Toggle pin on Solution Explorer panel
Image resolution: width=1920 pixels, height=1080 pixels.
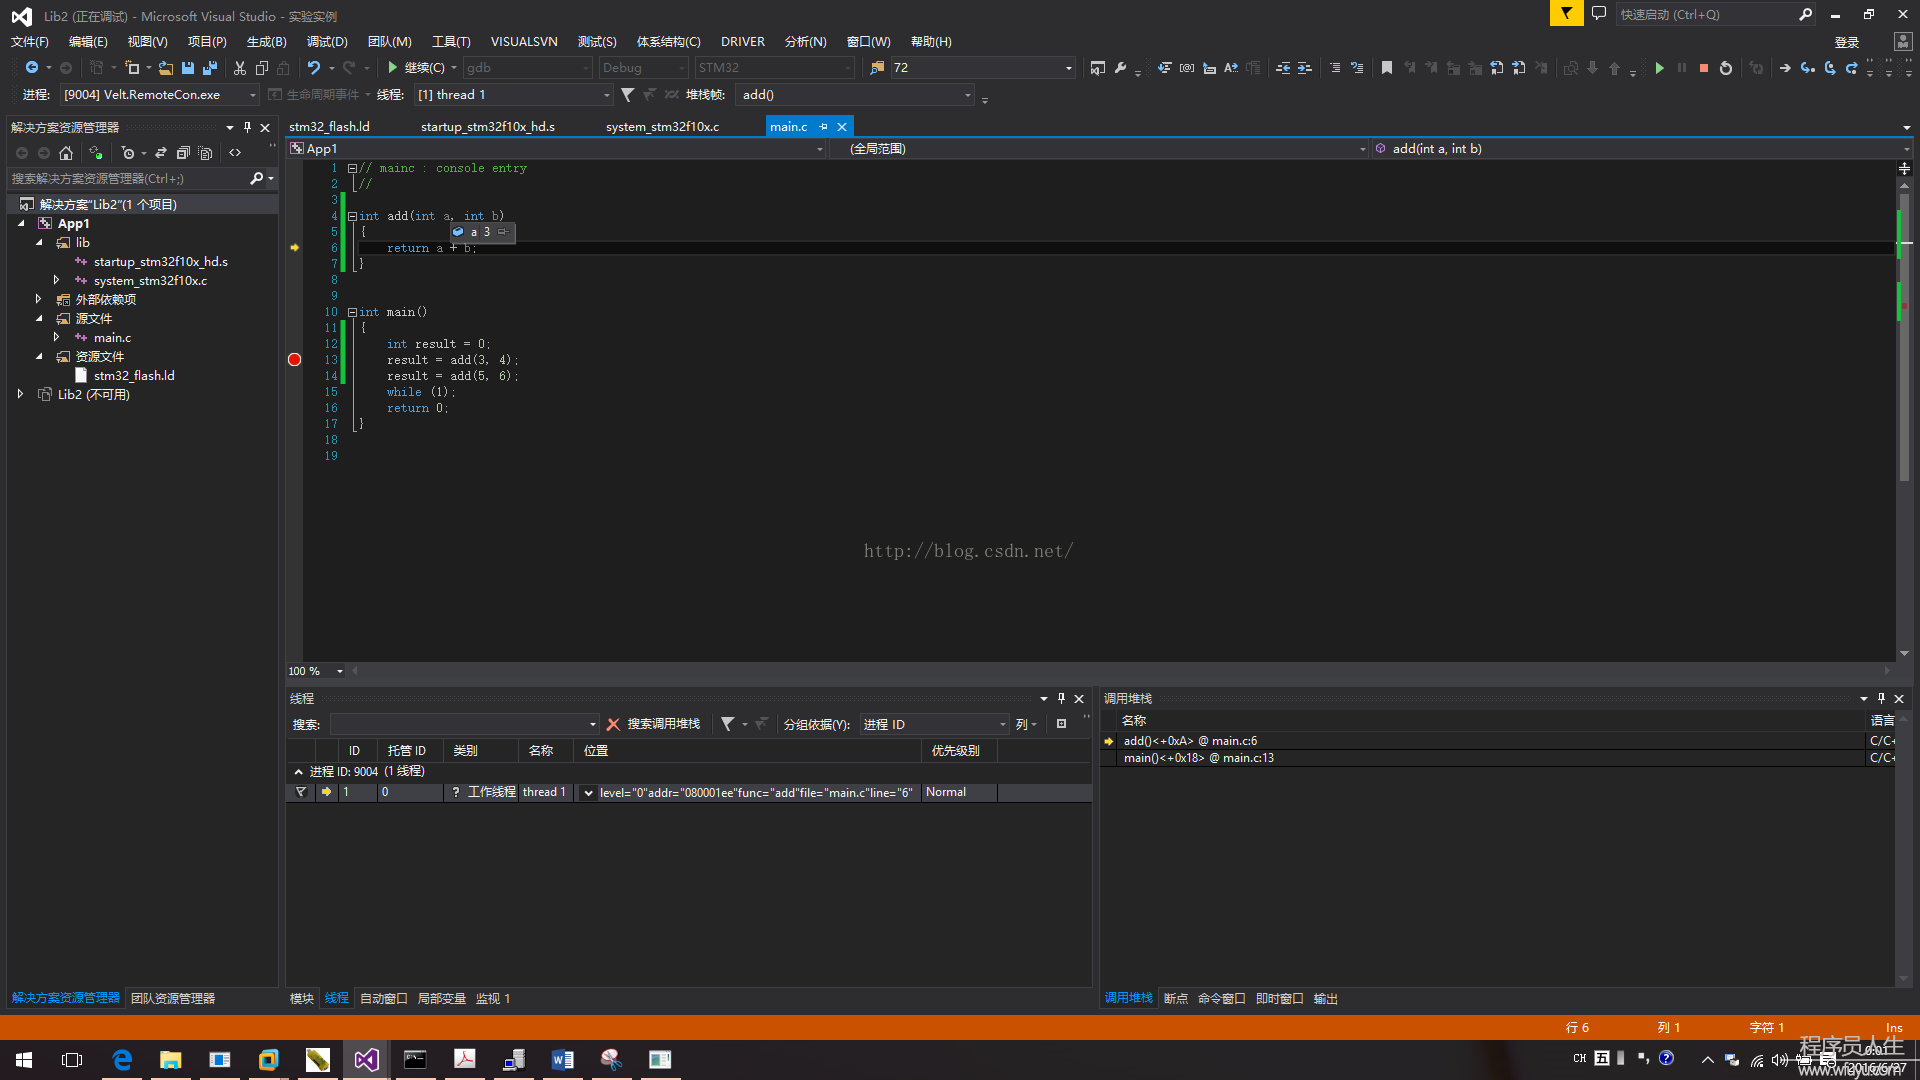pos(247,127)
